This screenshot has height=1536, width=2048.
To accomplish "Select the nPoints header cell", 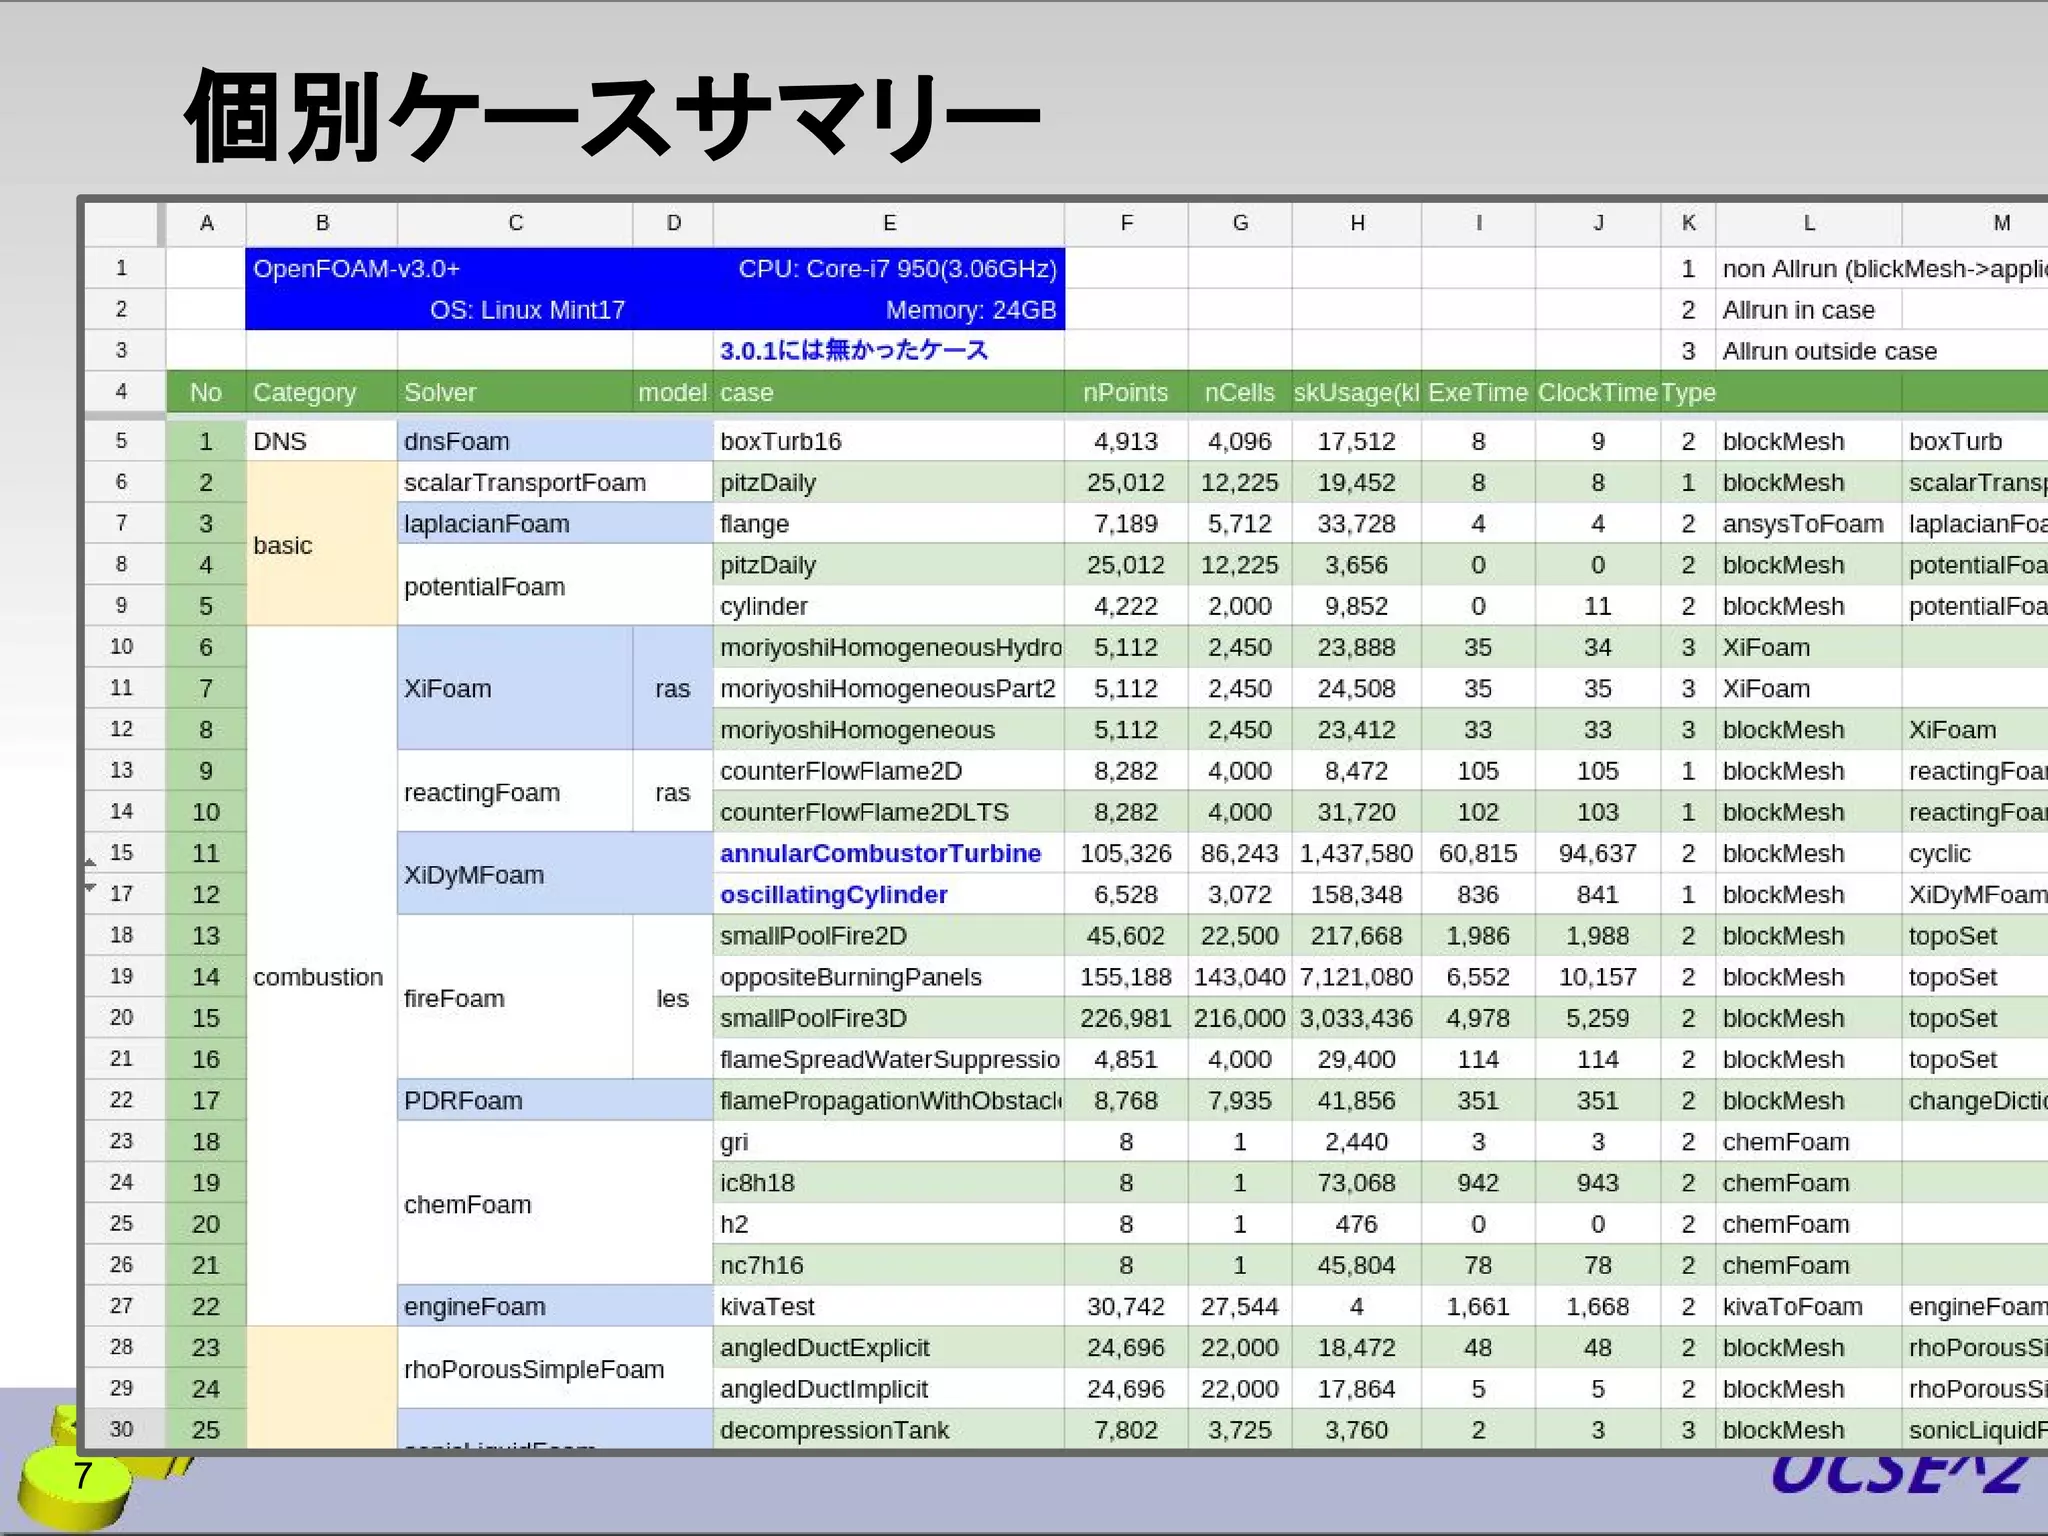I will (1125, 392).
